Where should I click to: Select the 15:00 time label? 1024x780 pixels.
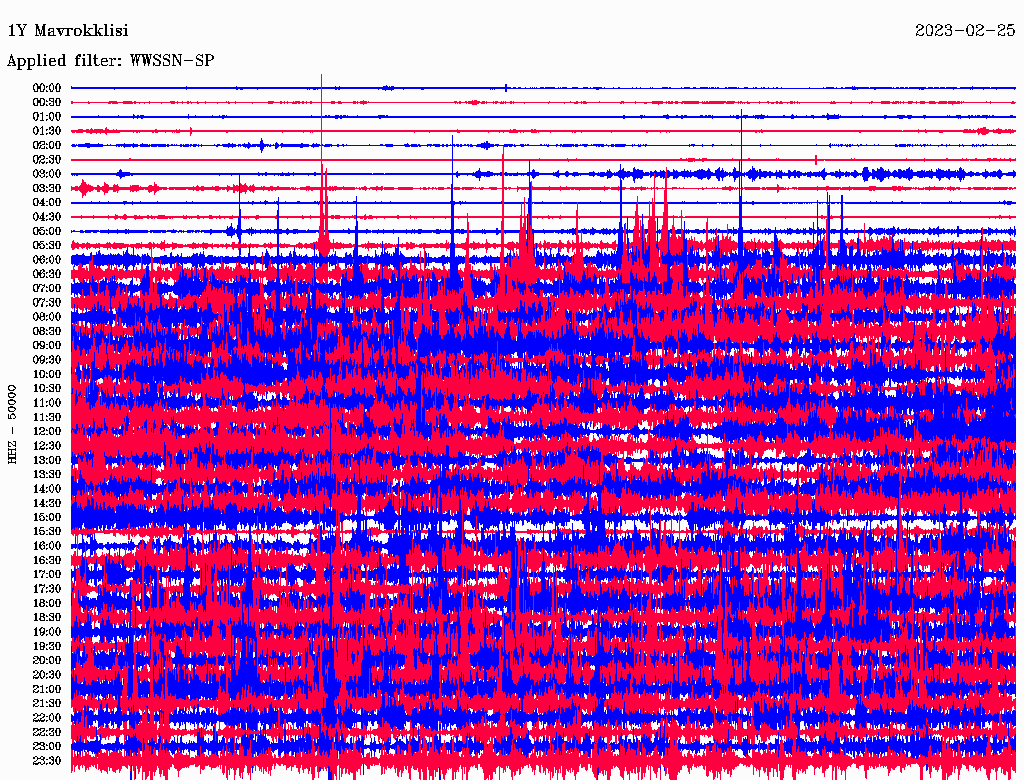tap(47, 517)
